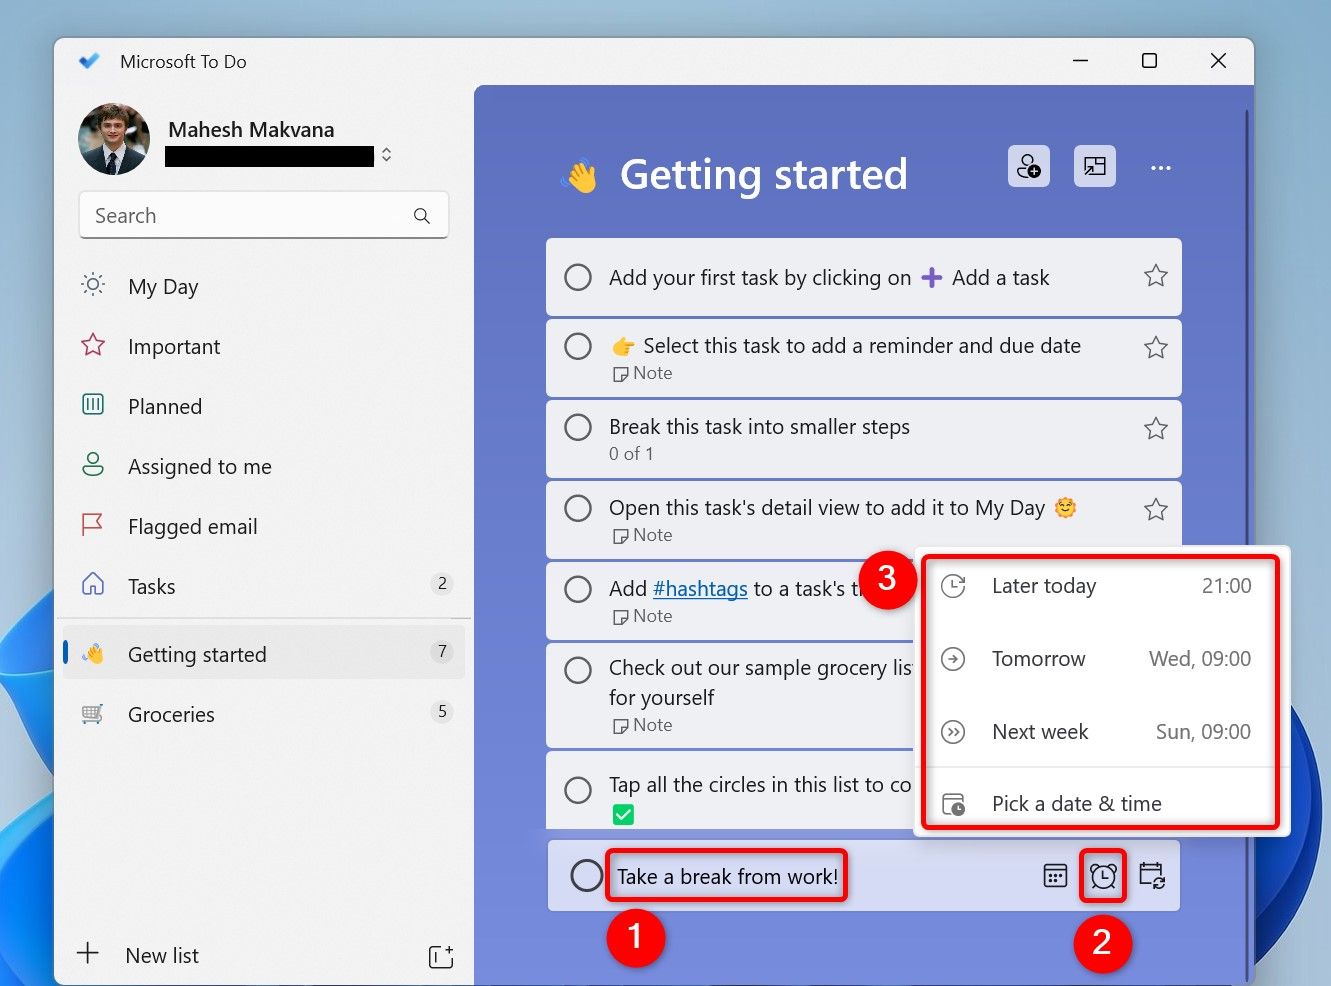This screenshot has height=986, width=1331.
Task: Click the Mahesh Makvana profile picture
Action: pos(114,139)
